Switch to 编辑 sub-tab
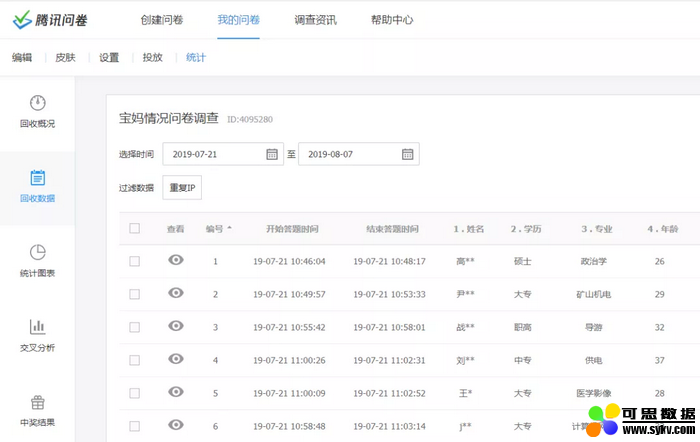Screen dimensions: 700x442 pyautogui.click(x=22, y=57)
